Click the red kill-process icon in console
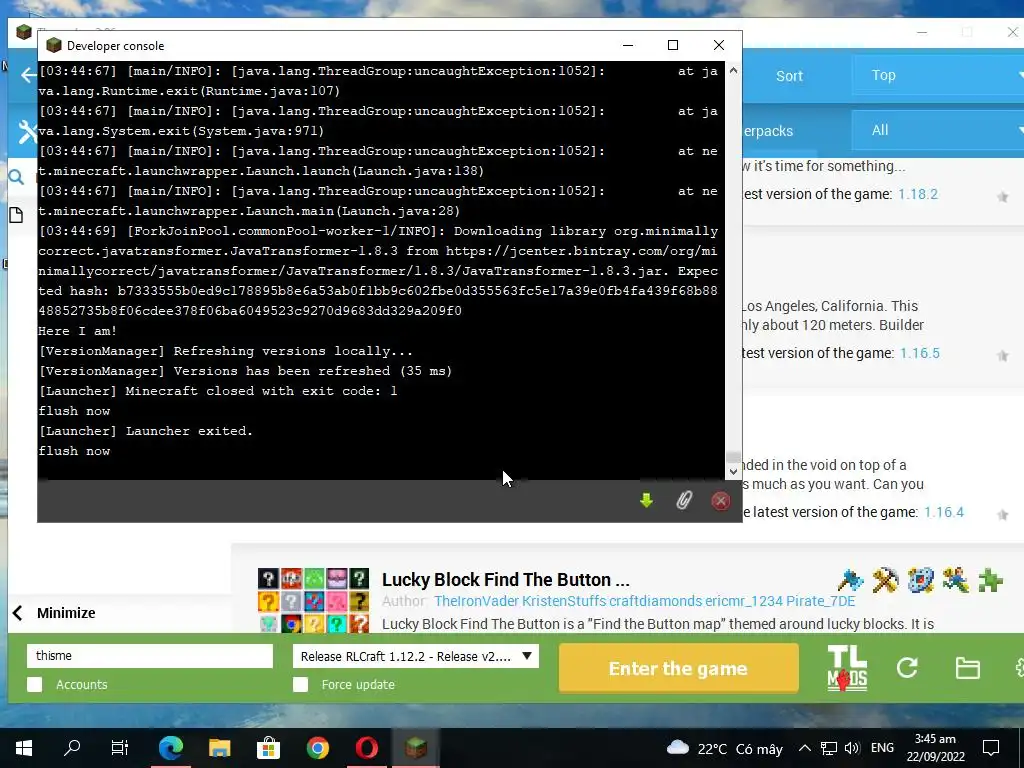 [x=720, y=501]
